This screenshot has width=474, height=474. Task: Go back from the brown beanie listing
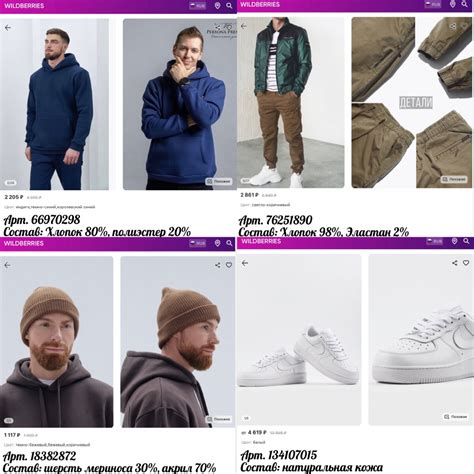(x=7, y=265)
